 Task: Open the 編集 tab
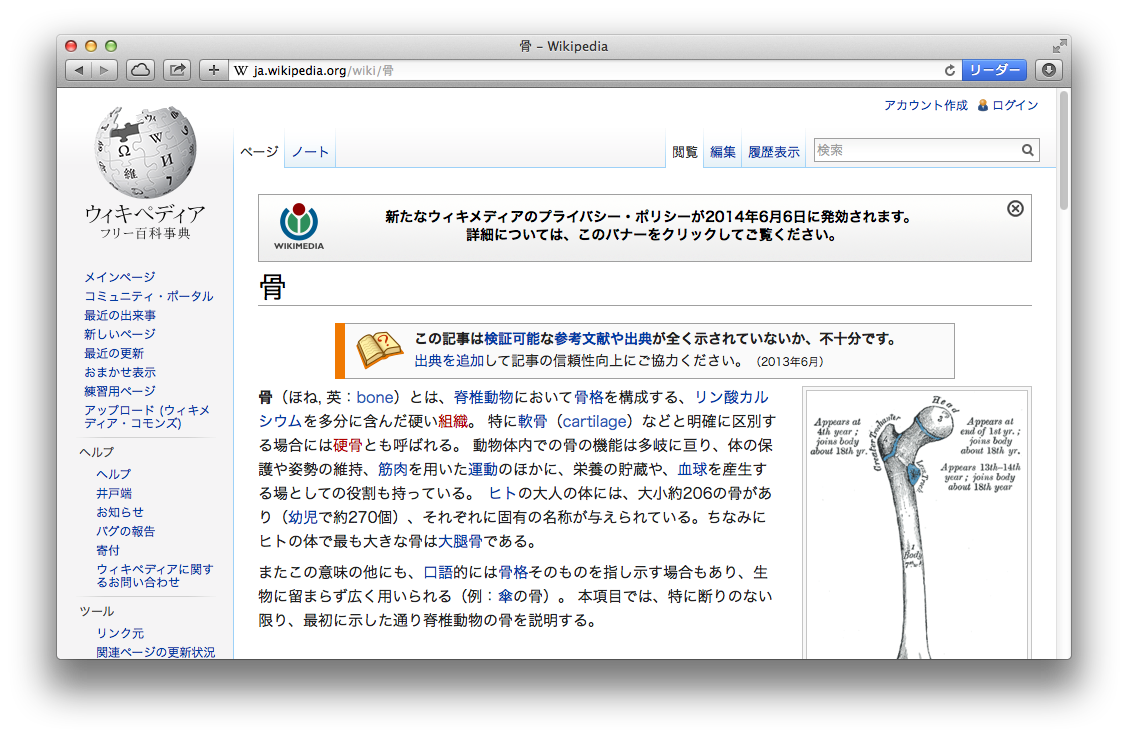[x=722, y=152]
